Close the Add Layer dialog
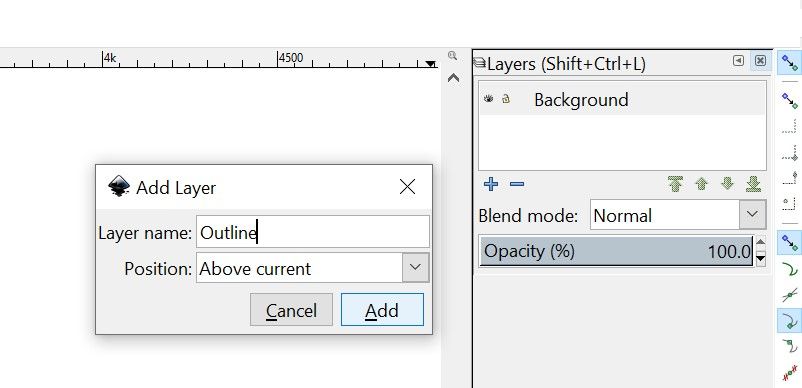The image size is (802, 388). click(x=407, y=187)
